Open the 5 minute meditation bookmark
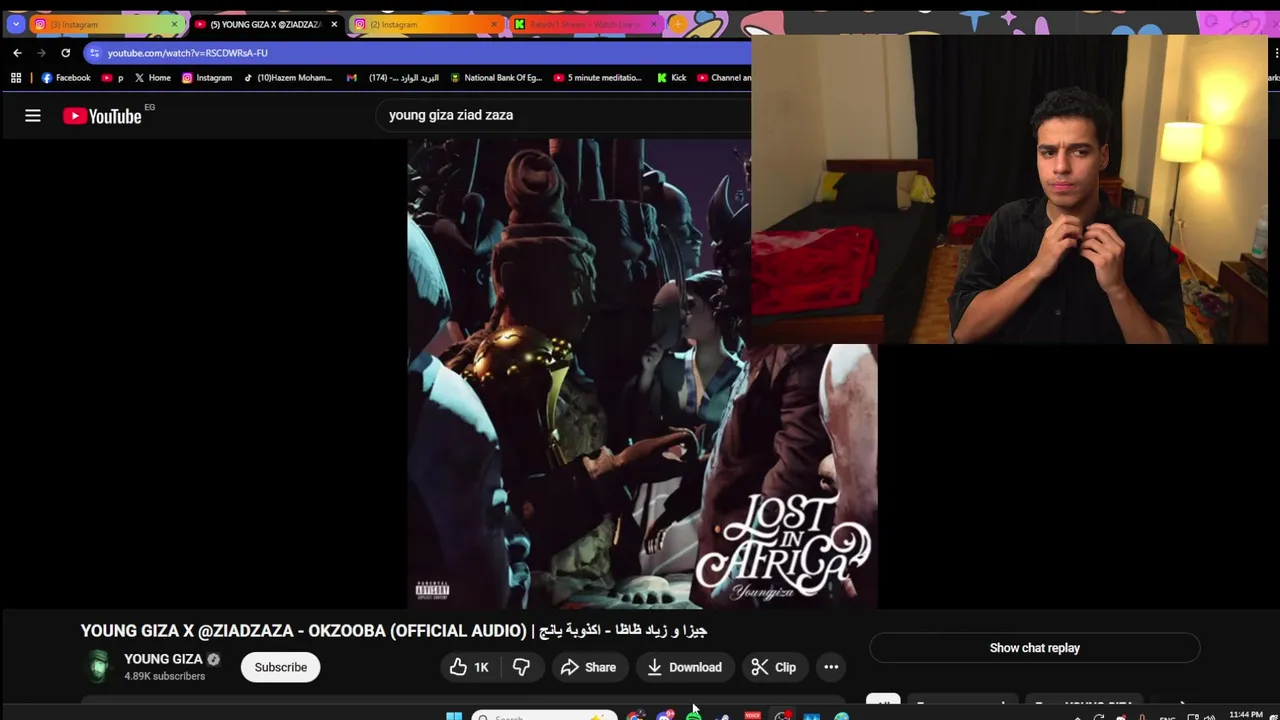The width and height of the screenshot is (1280, 720). [x=598, y=78]
